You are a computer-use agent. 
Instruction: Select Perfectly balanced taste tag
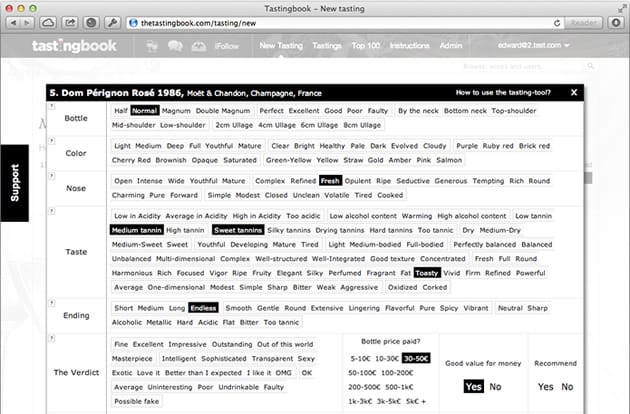[484, 244]
